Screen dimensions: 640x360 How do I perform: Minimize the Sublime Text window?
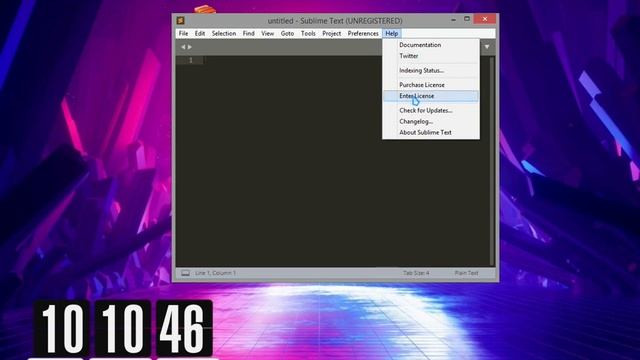453,19
